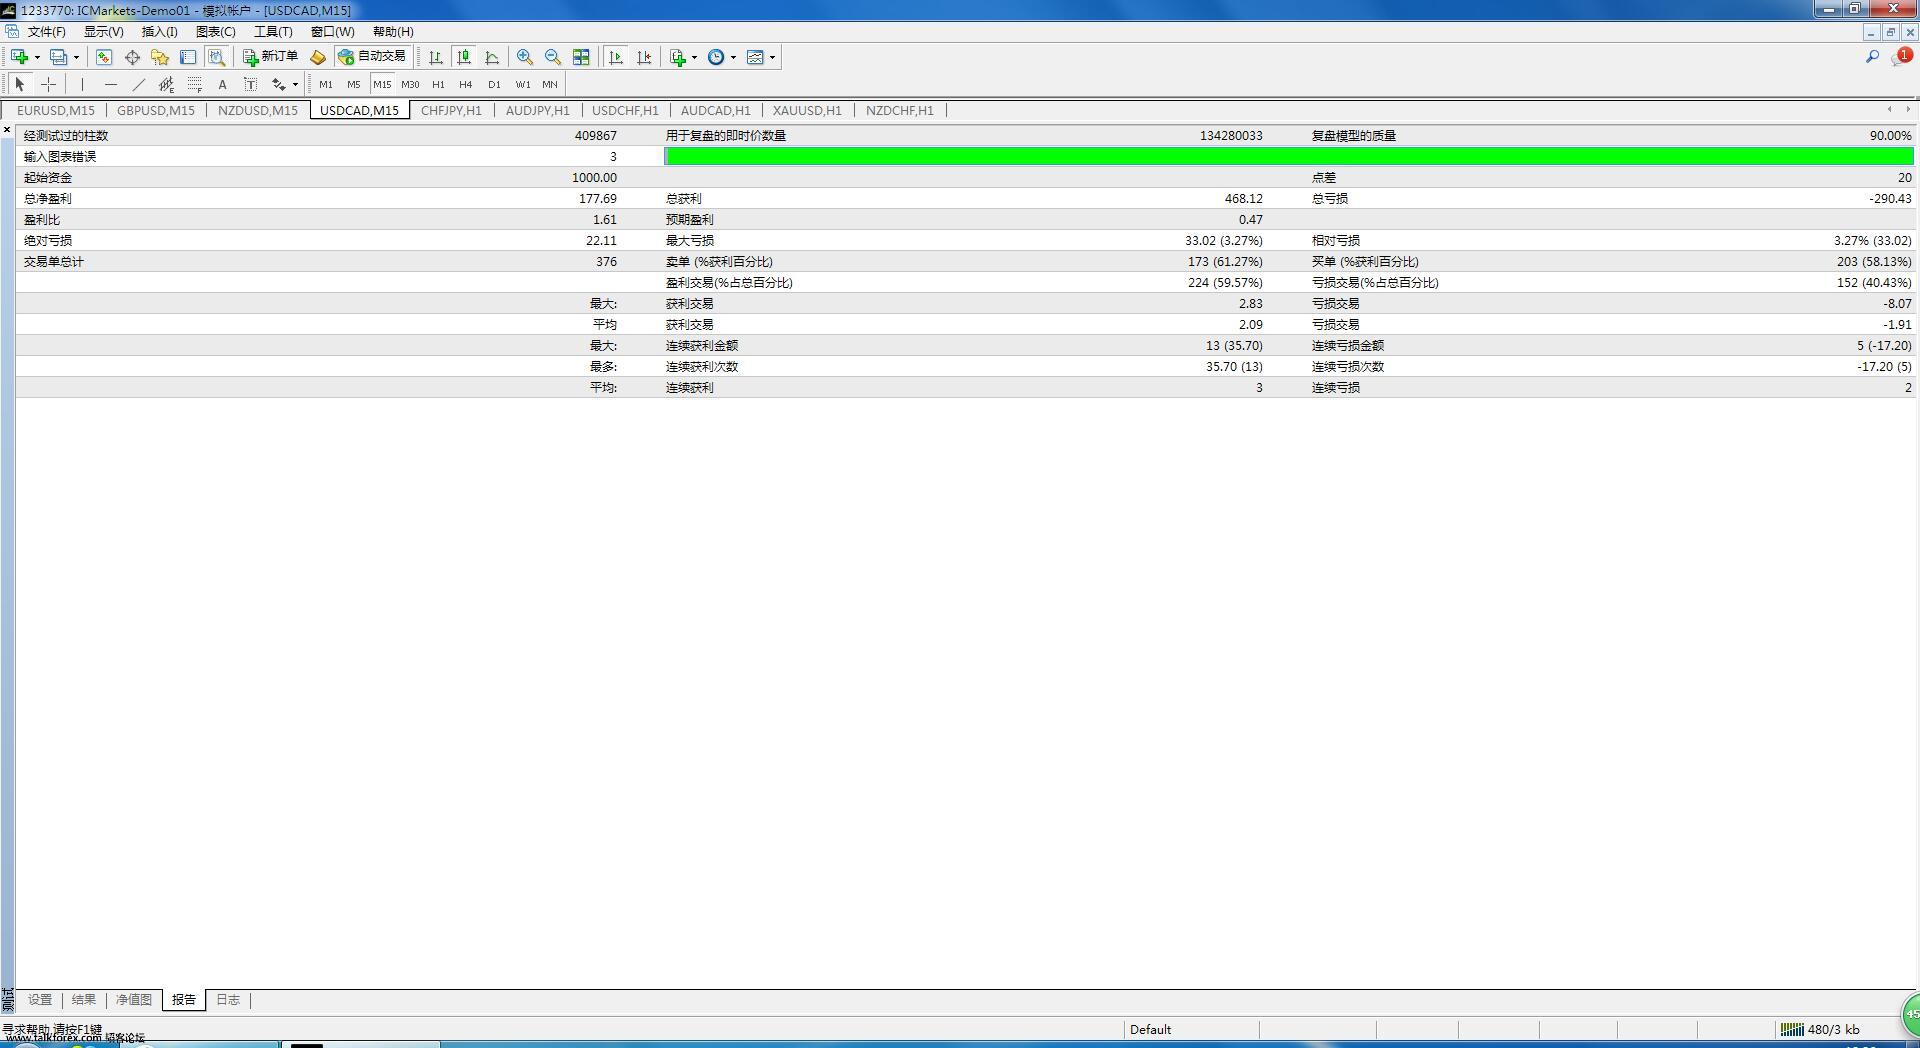The image size is (1920, 1048).
Task: Open the Periods clock icon
Action: (x=716, y=57)
